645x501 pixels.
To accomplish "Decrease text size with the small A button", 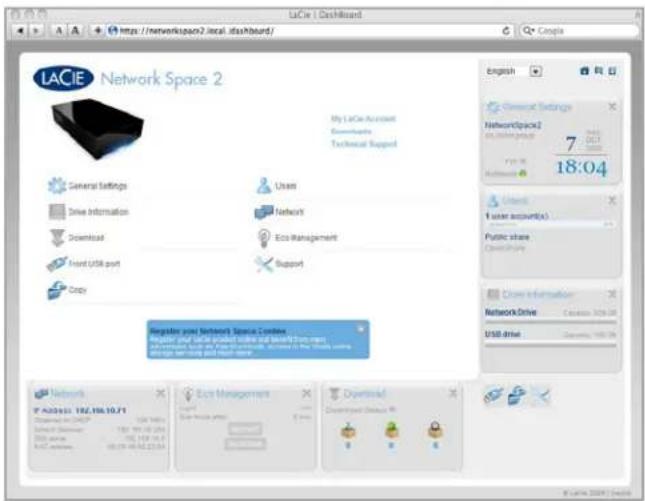I will click(x=59, y=31).
